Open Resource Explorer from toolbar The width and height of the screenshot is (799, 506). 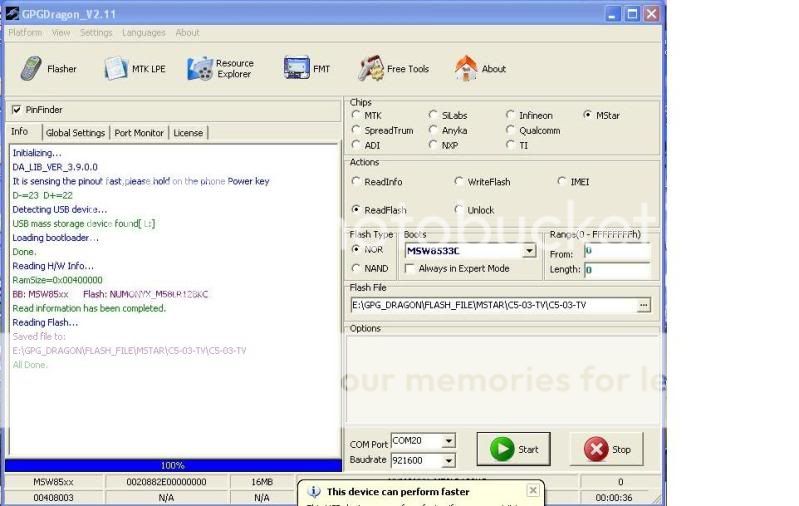click(200, 69)
